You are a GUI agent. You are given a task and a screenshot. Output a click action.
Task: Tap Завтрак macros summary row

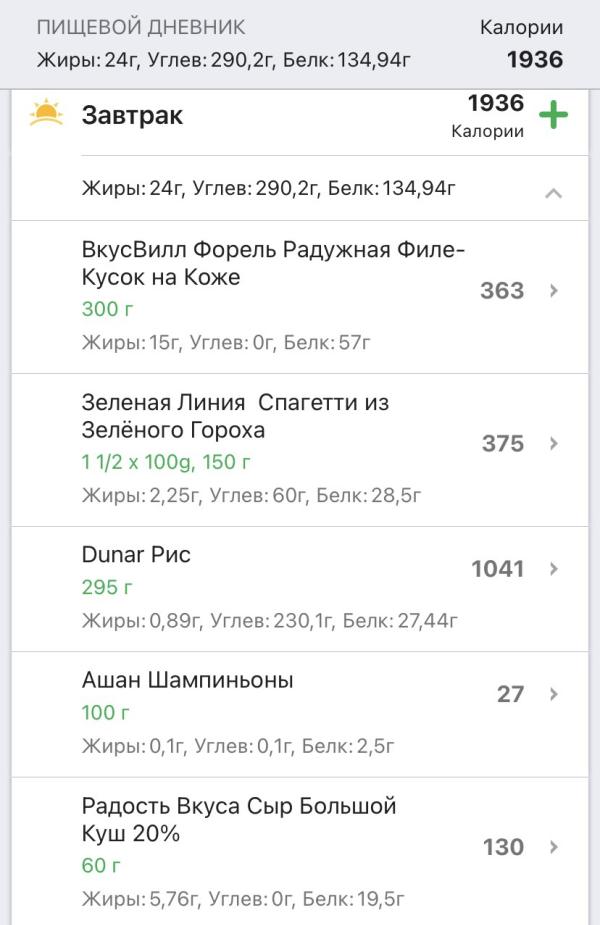click(x=269, y=187)
